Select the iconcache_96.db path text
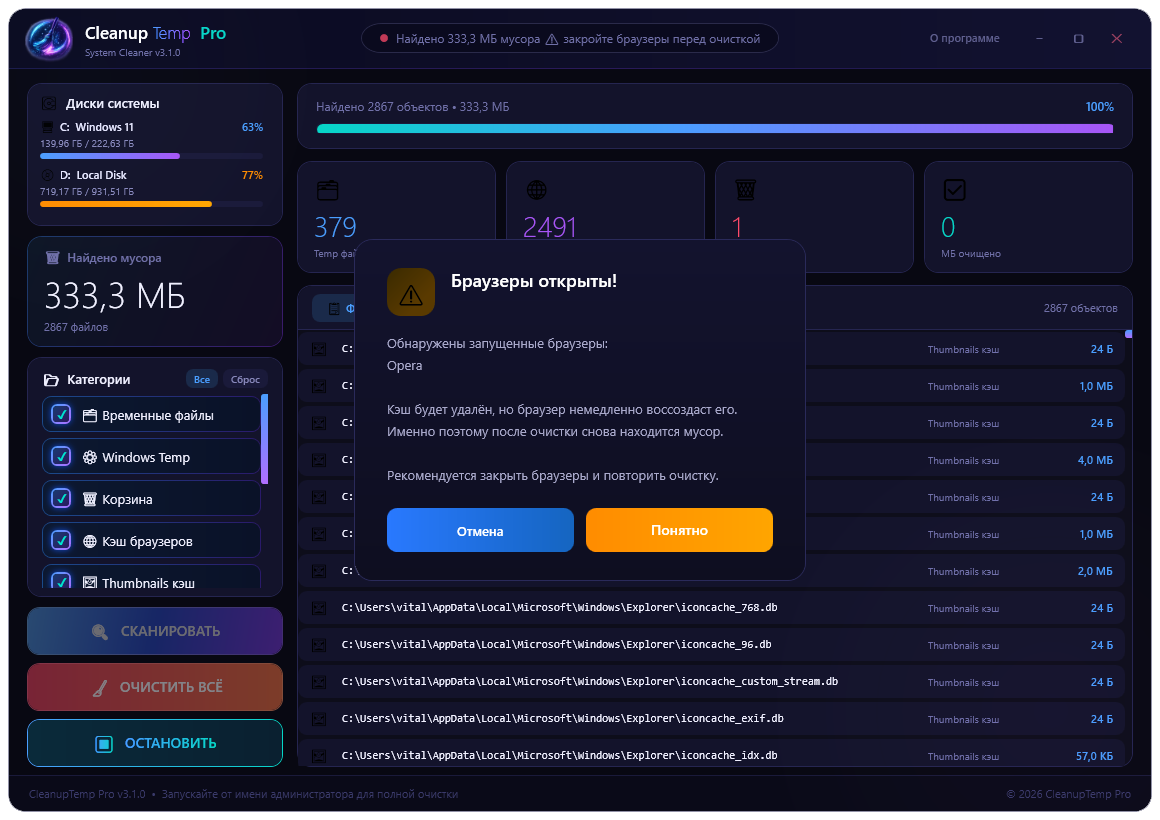1160x820 pixels. click(x=556, y=645)
